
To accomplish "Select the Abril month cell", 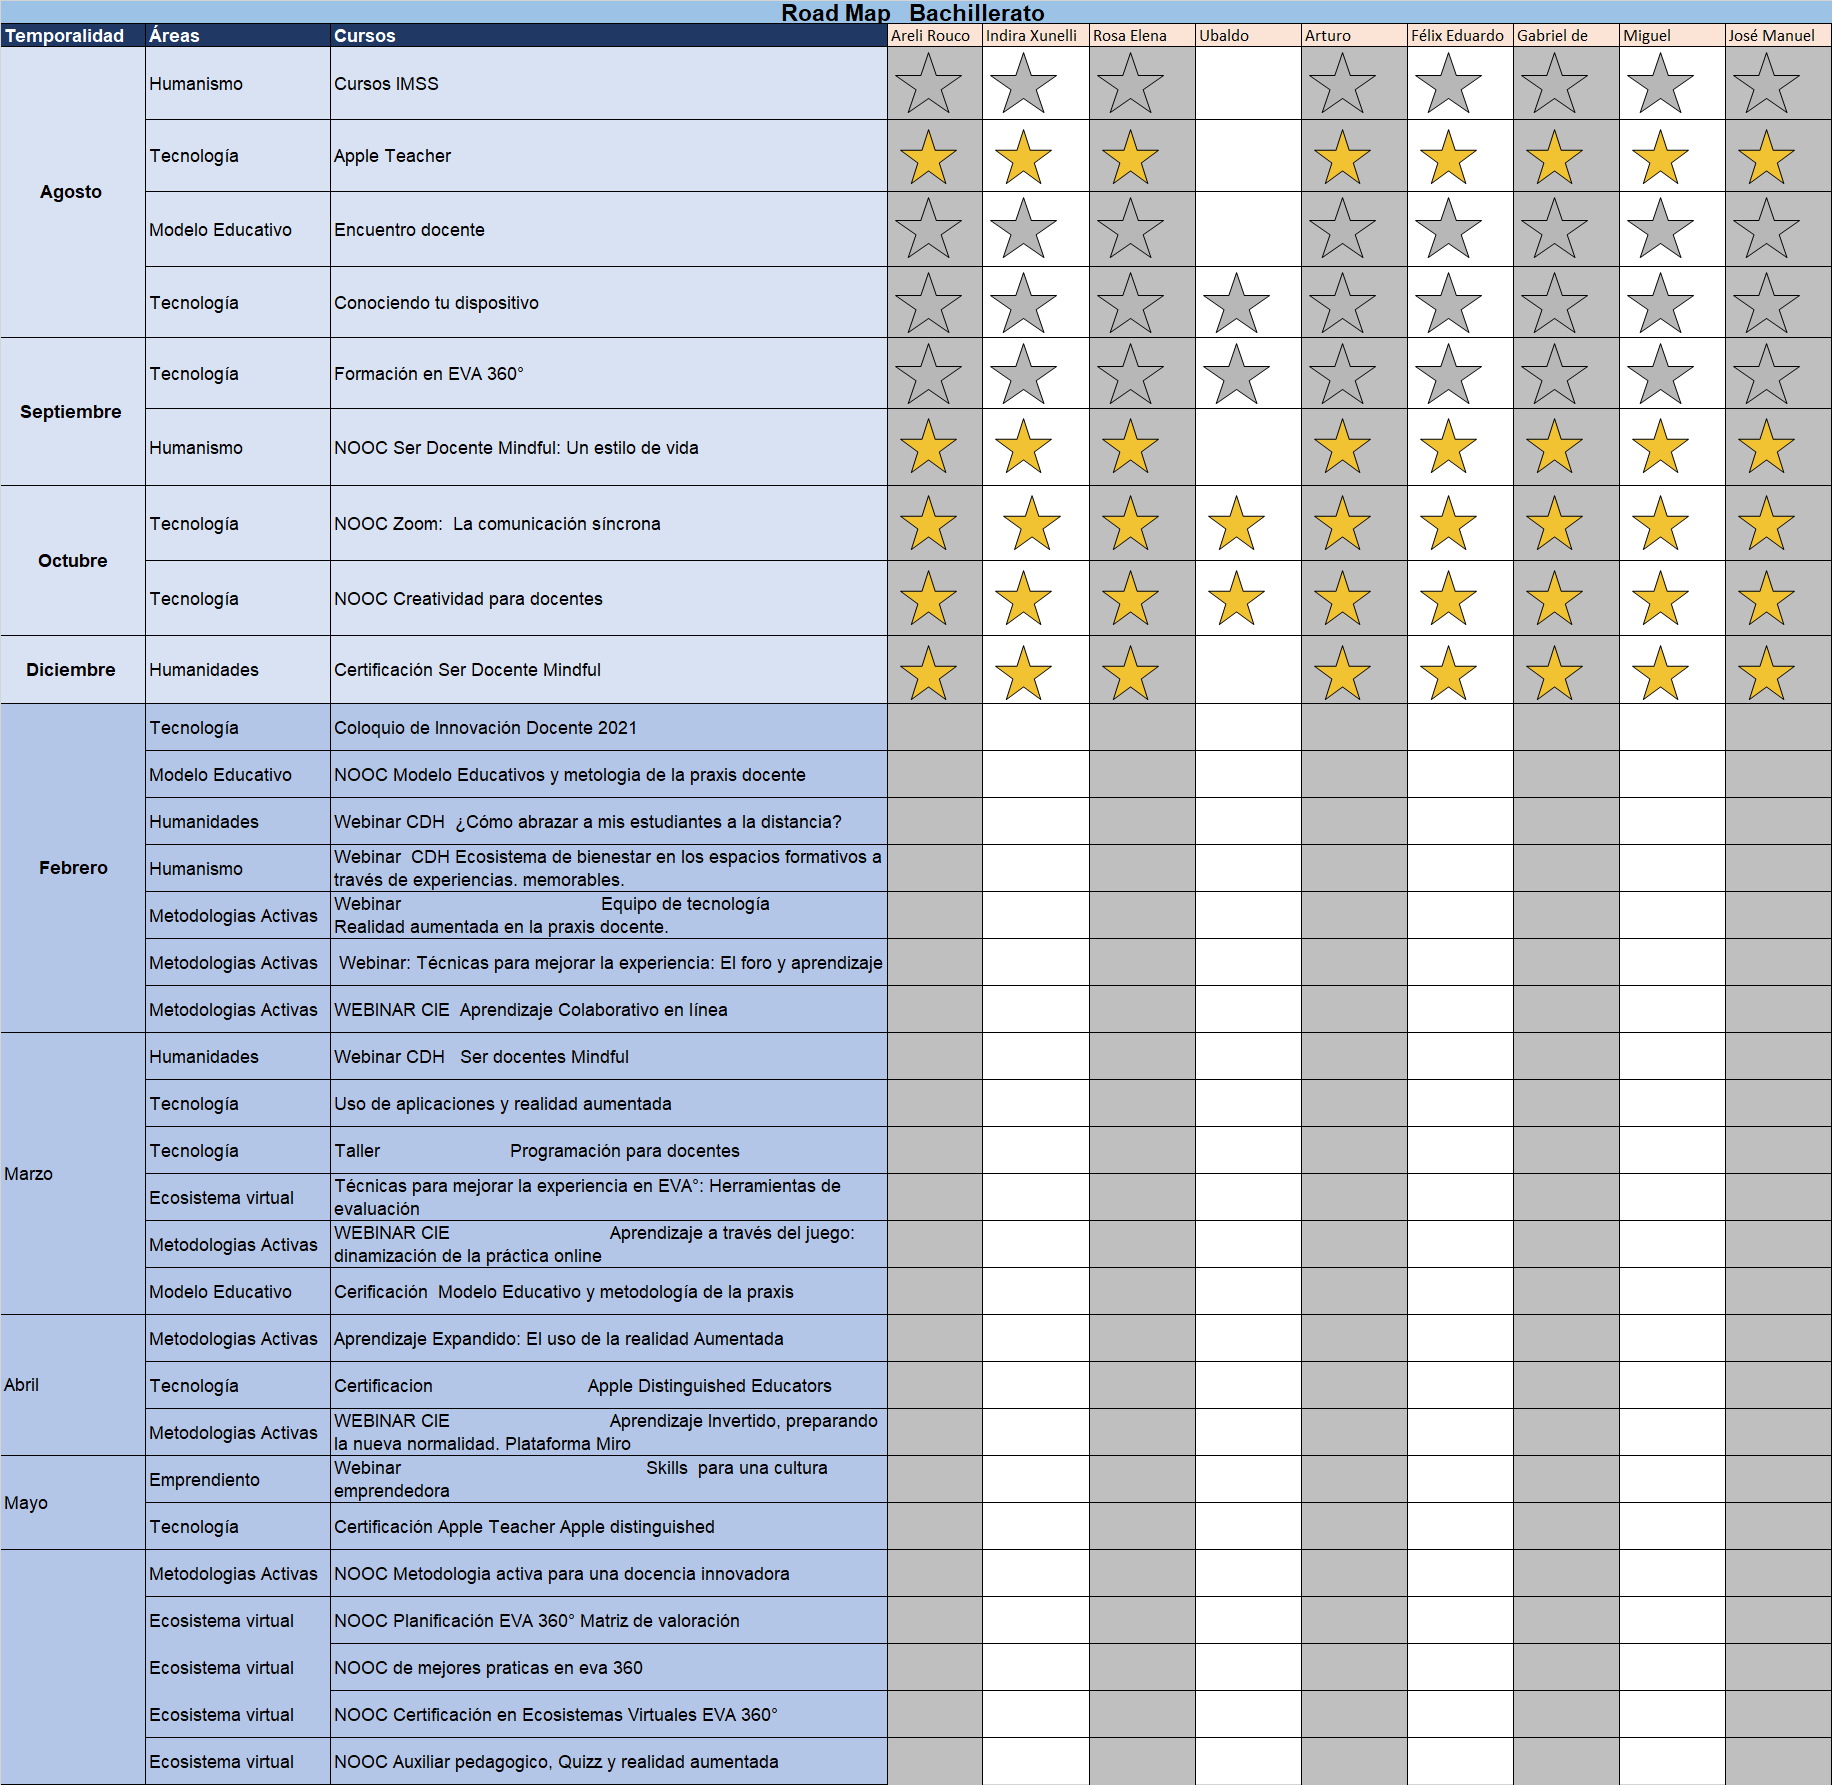I will pyautogui.click(x=73, y=1385).
